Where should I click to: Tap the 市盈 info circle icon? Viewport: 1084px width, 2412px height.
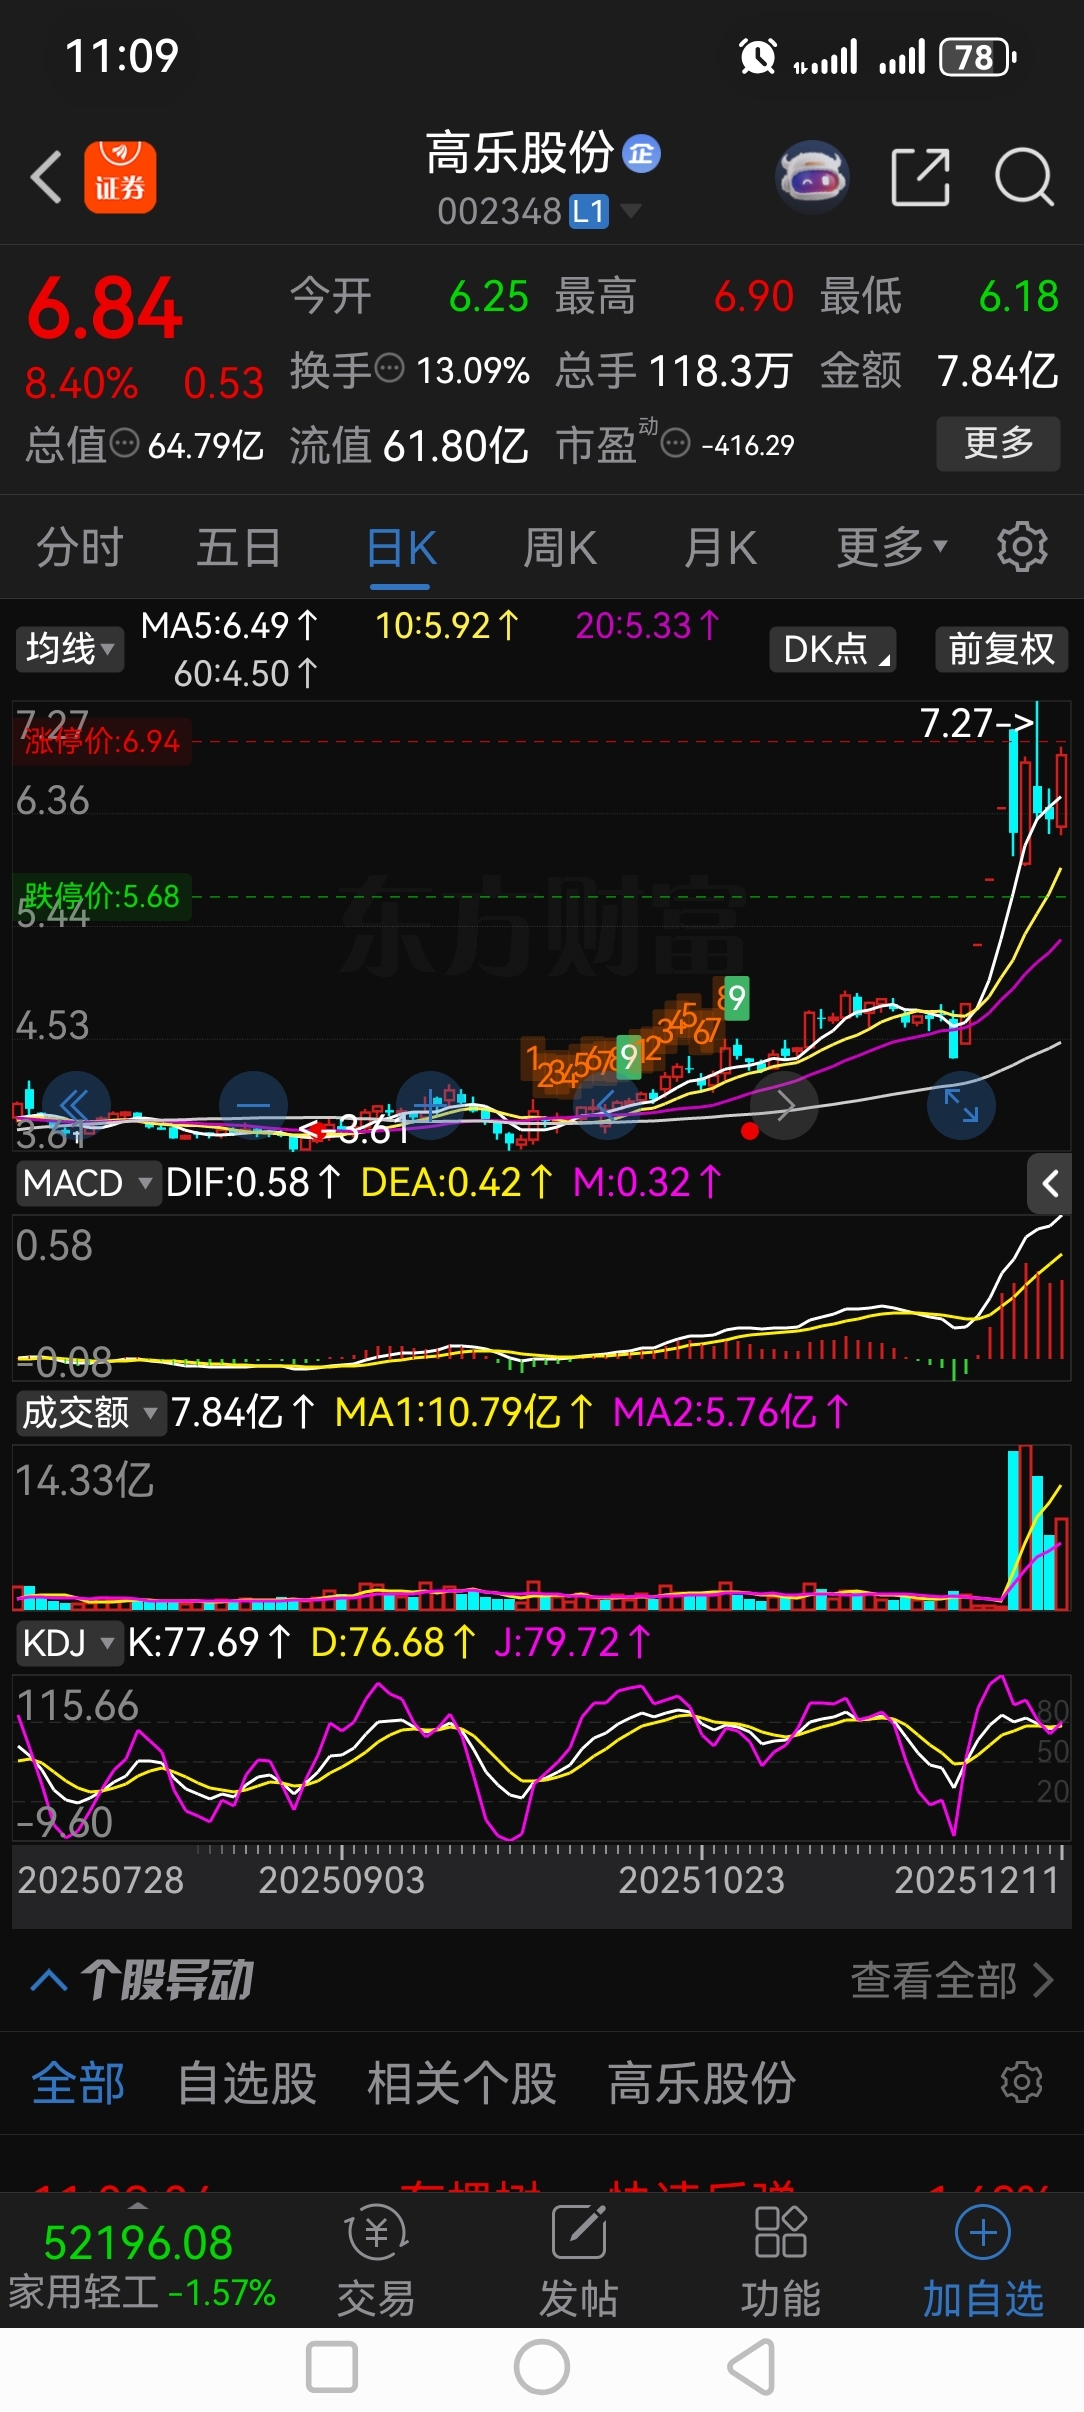(x=676, y=442)
